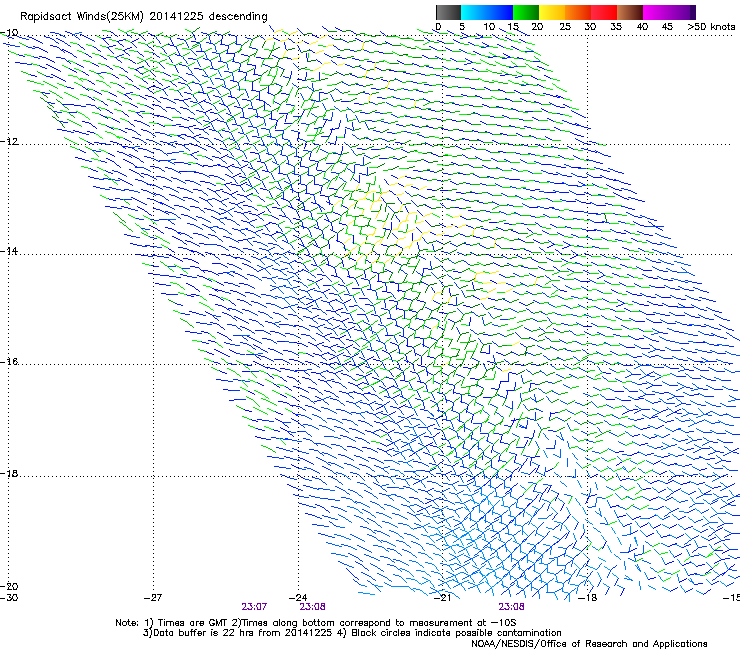
Task: Click the blue 10-15 knots color swatch
Action: pyautogui.click(x=500, y=12)
